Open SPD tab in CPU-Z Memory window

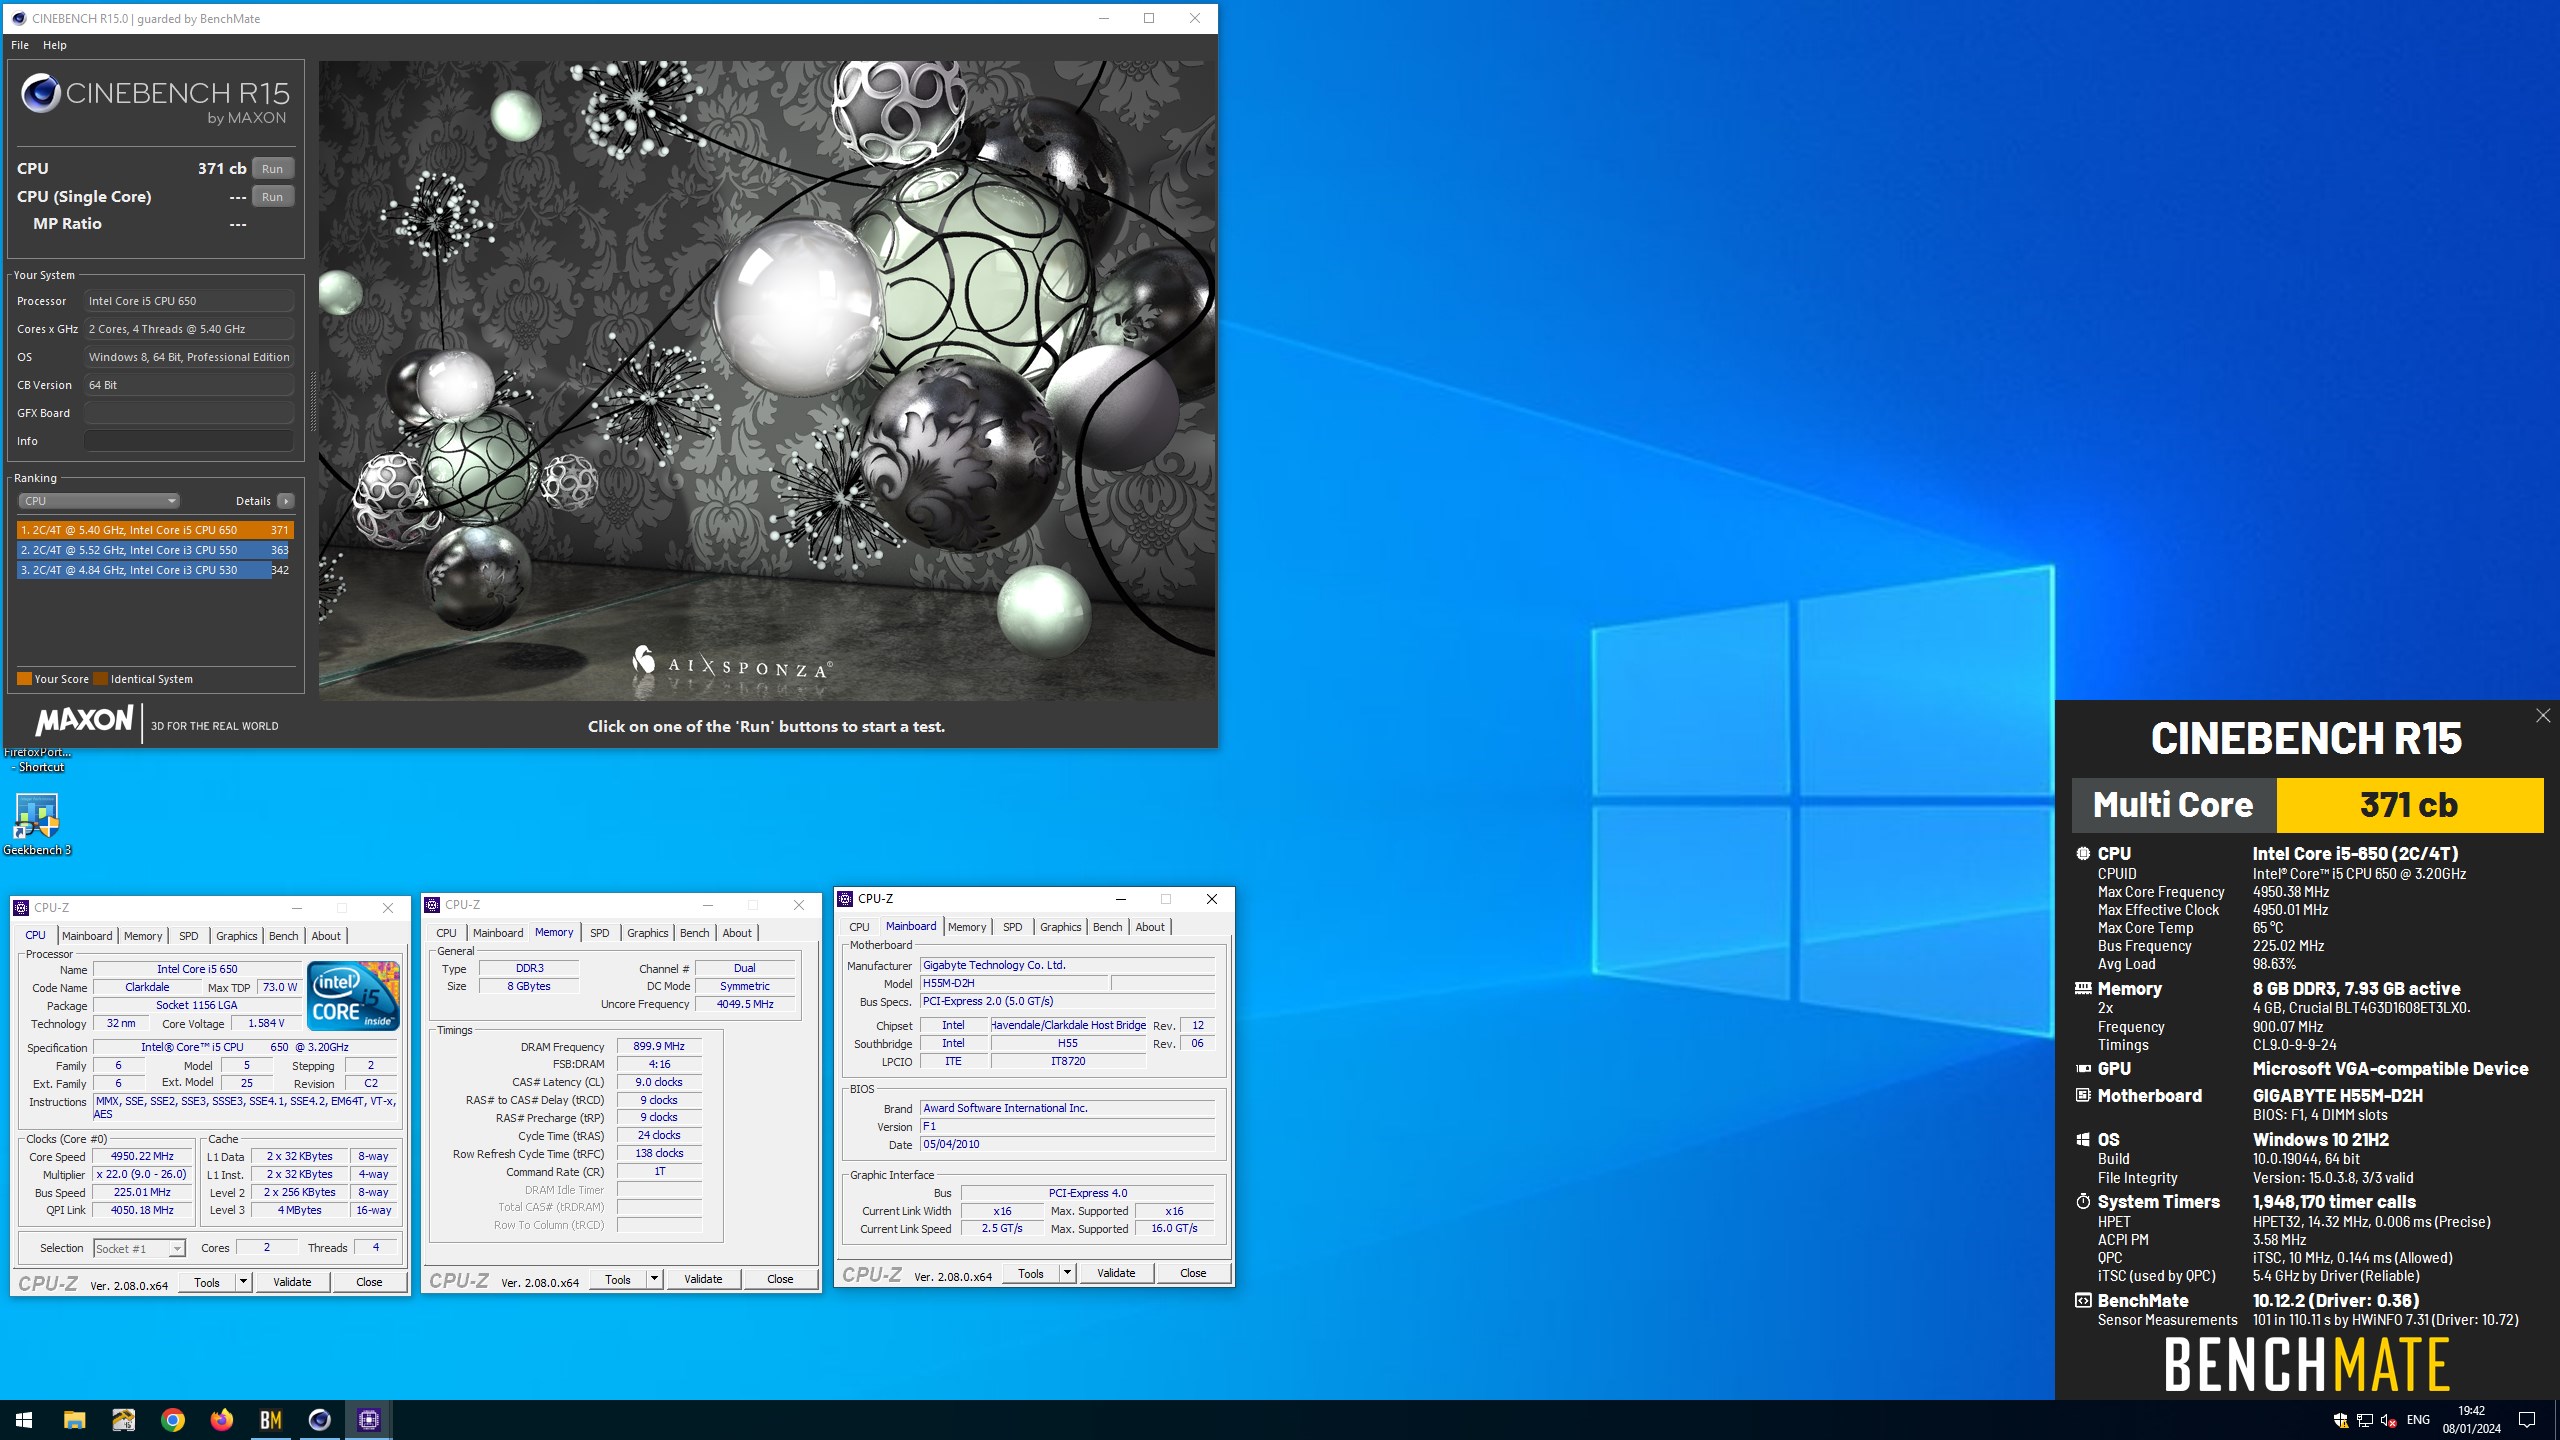[599, 933]
